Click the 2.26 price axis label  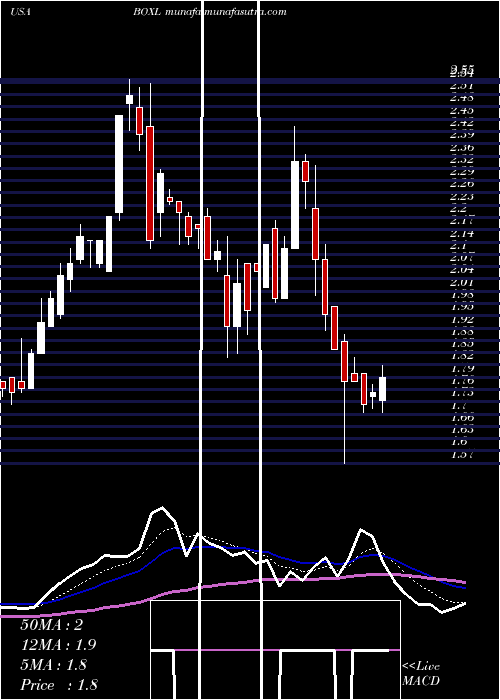point(462,183)
